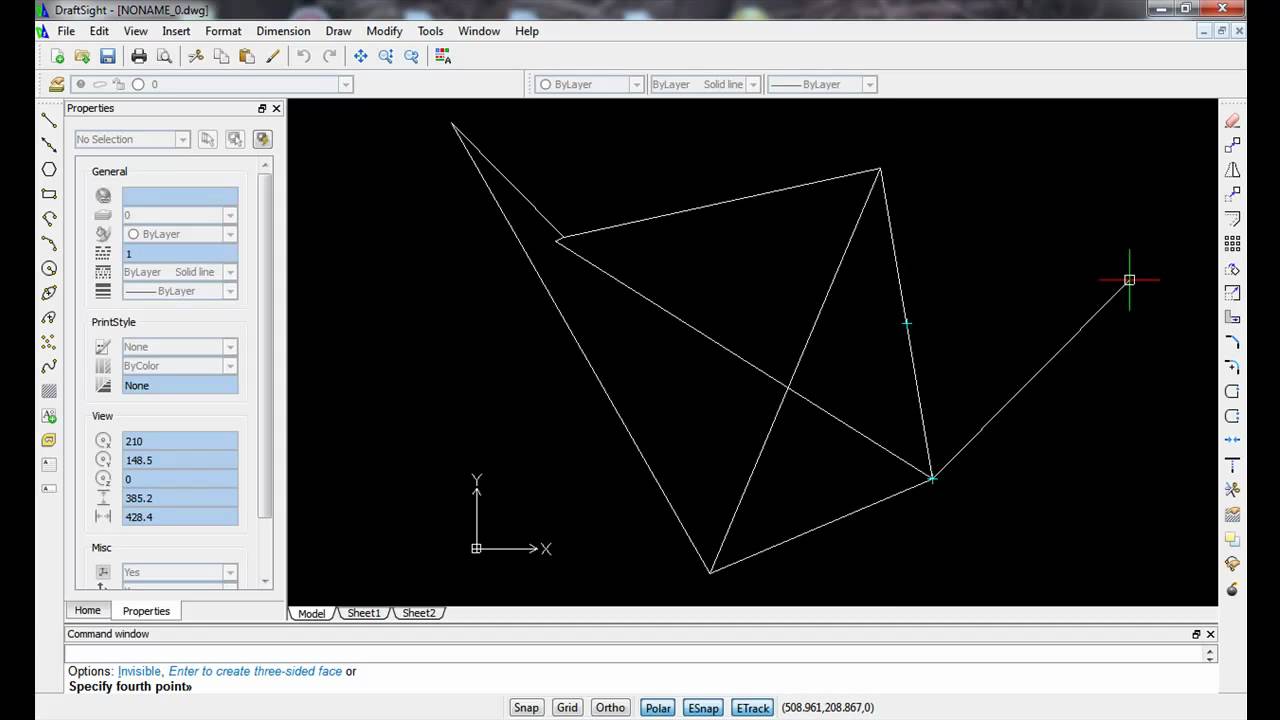Click the command window input field
Screen dimensions: 1280x720
634,654
